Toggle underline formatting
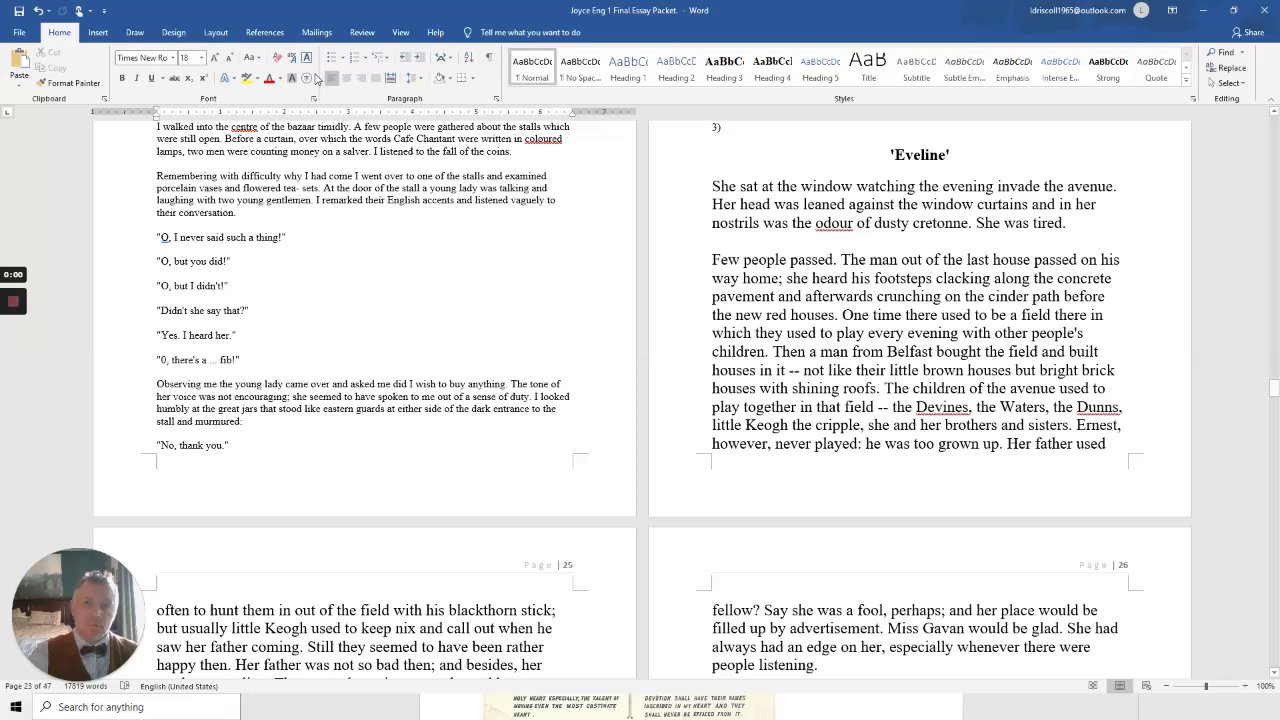 (151, 78)
